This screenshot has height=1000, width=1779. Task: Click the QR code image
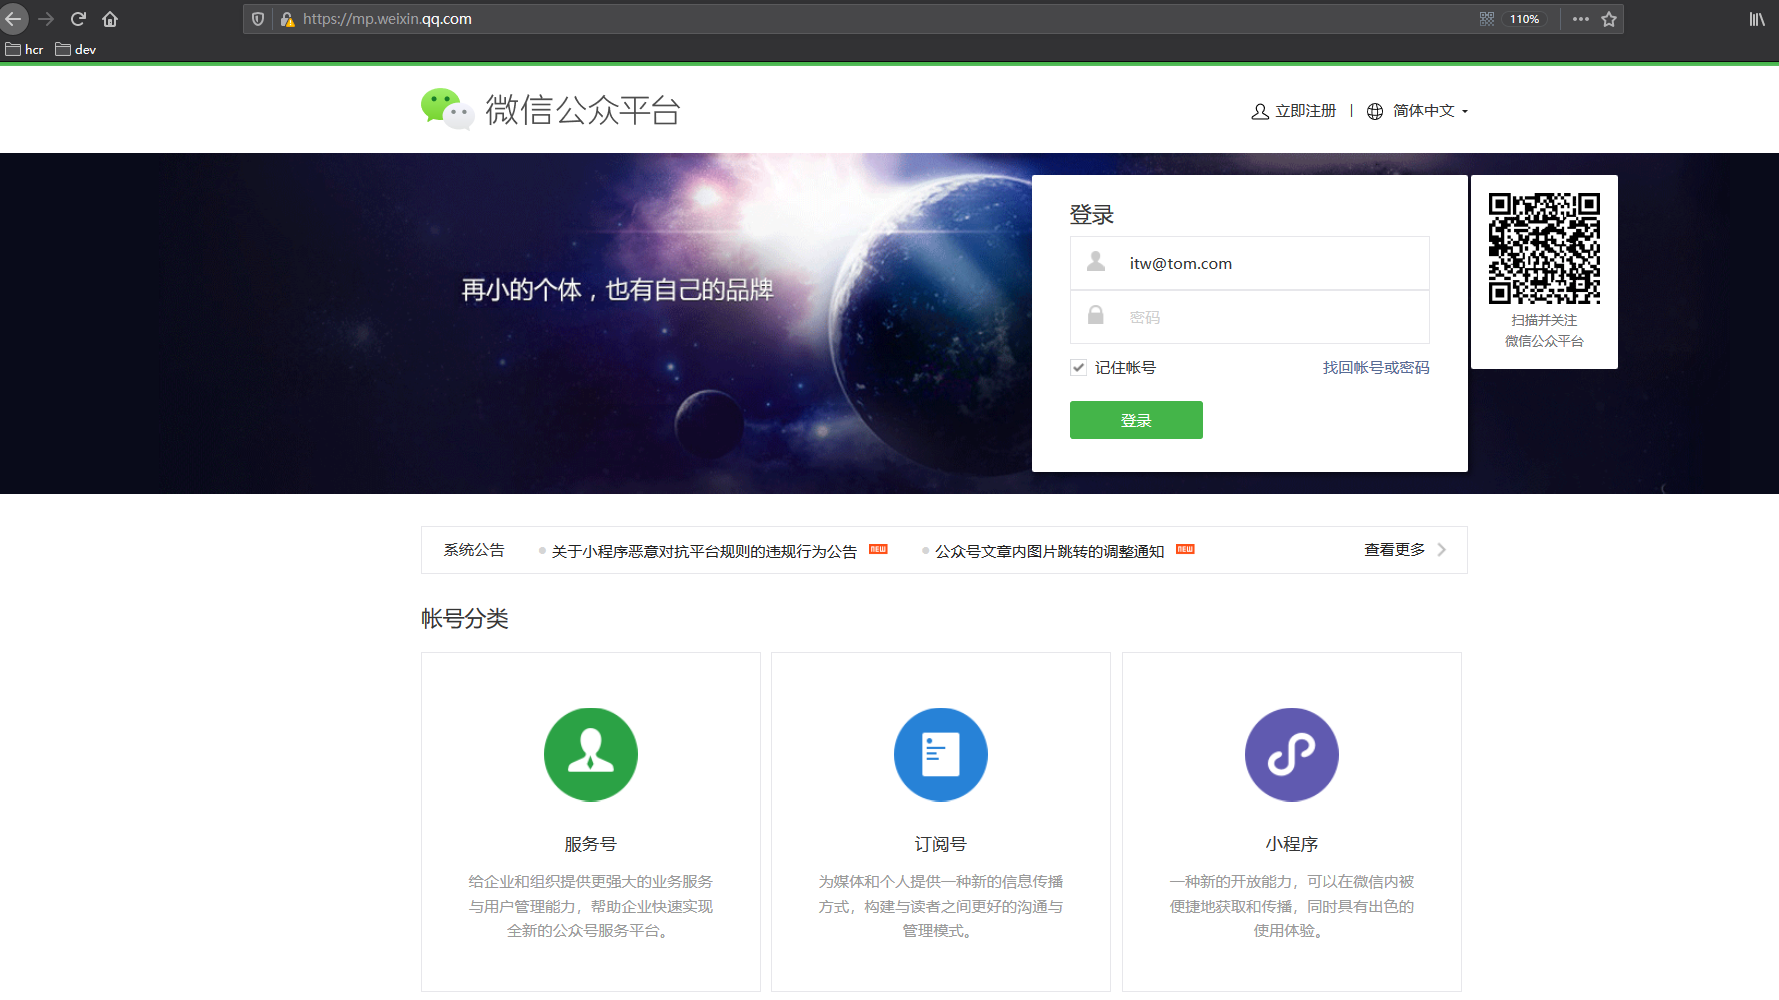coord(1544,248)
